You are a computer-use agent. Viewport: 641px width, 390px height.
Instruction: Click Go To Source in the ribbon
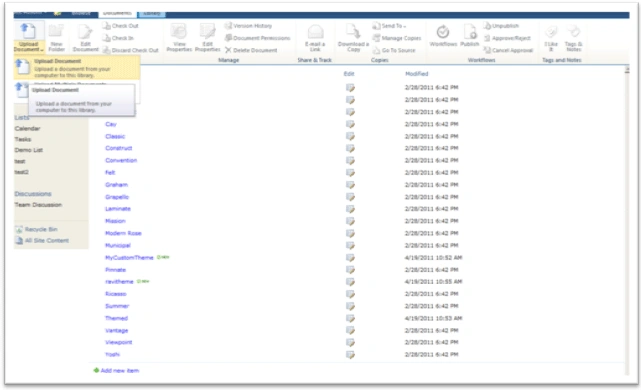coord(394,50)
